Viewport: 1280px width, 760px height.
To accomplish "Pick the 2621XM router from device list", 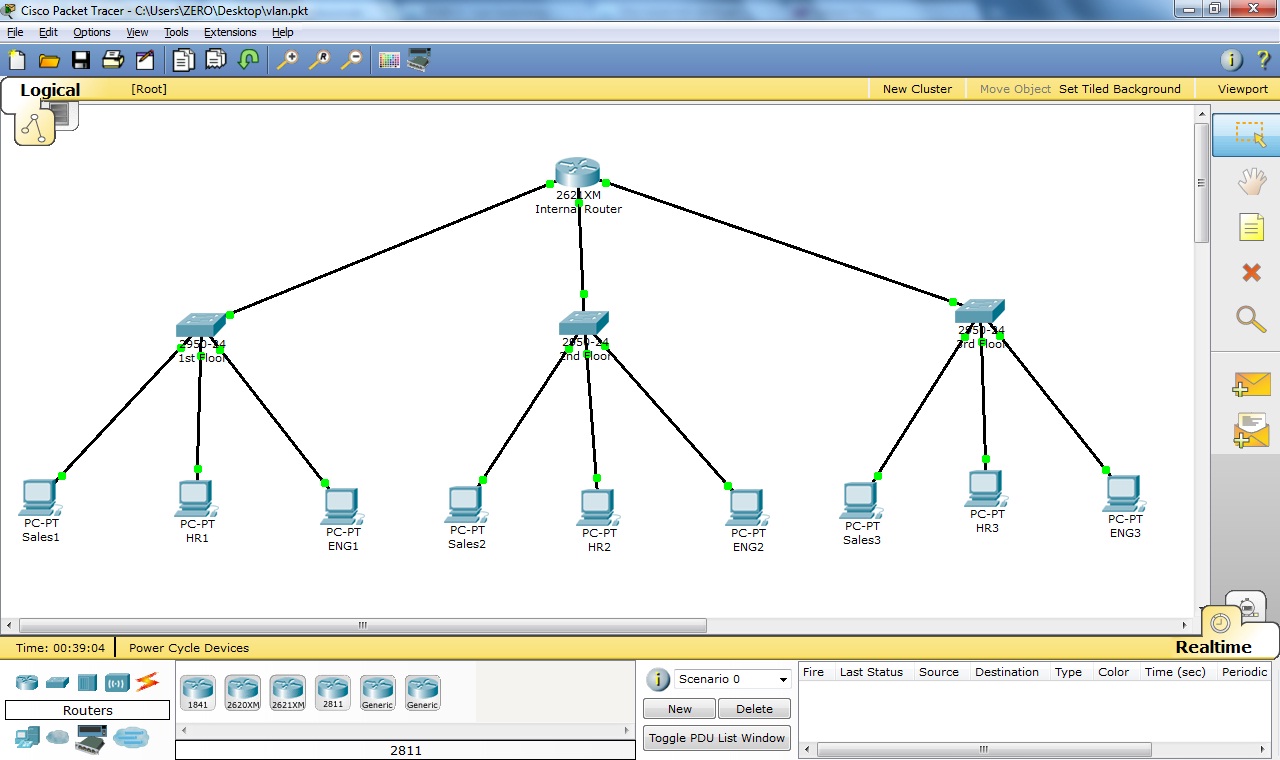I will [288, 692].
